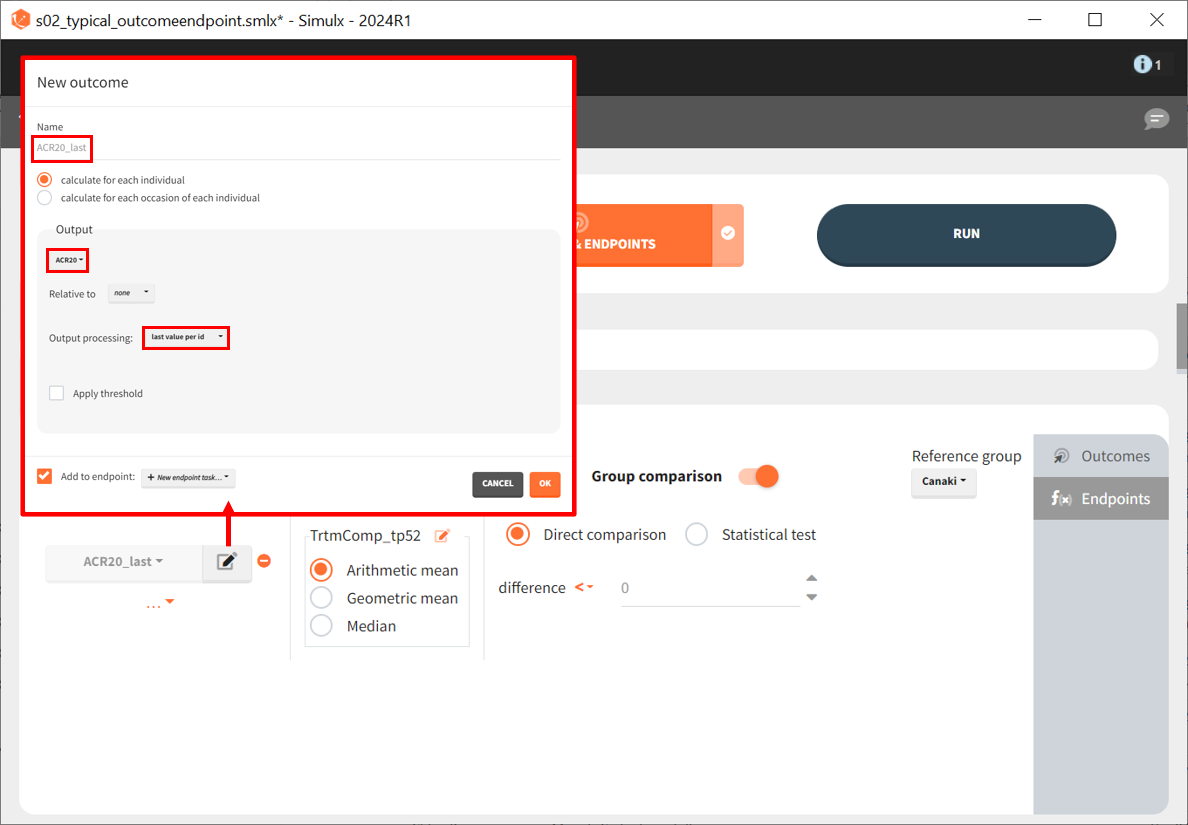Edit the TrtmComp_tp52 endpoint name icon
This screenshot has width=1188, height=825.
click(442, 536)
